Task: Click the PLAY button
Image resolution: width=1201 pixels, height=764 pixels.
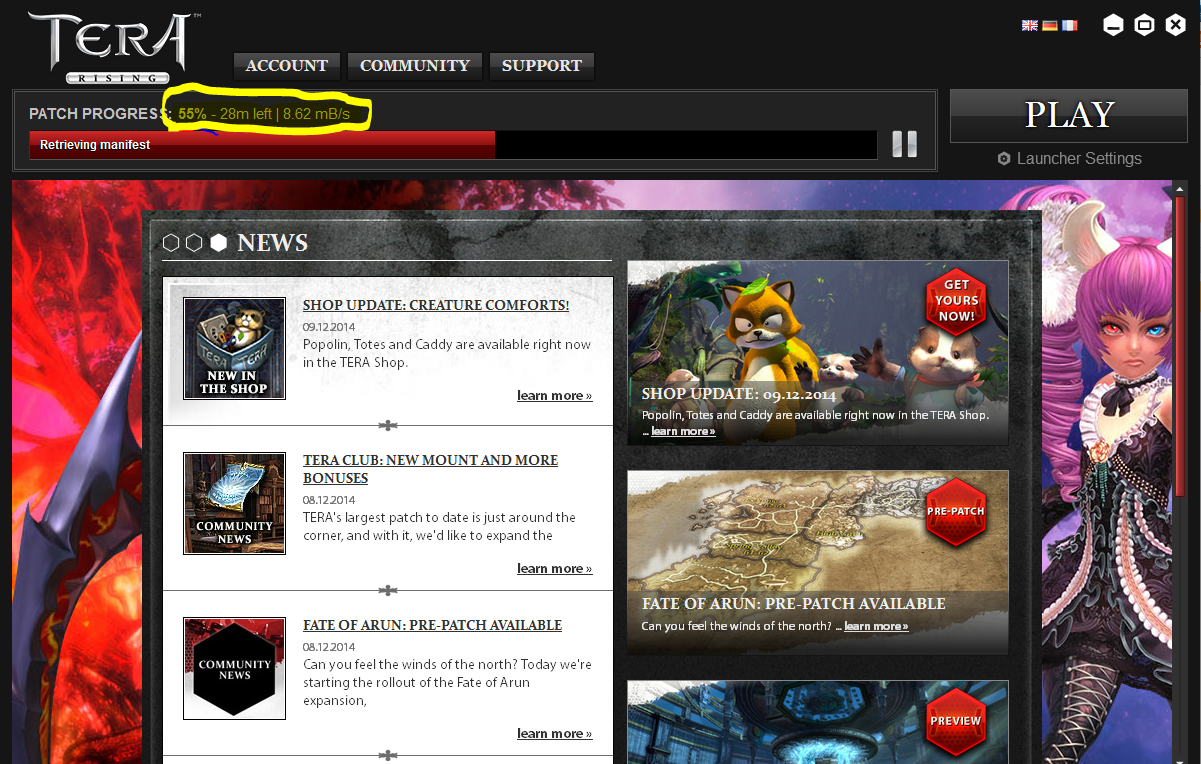Action: (1069, 116)
